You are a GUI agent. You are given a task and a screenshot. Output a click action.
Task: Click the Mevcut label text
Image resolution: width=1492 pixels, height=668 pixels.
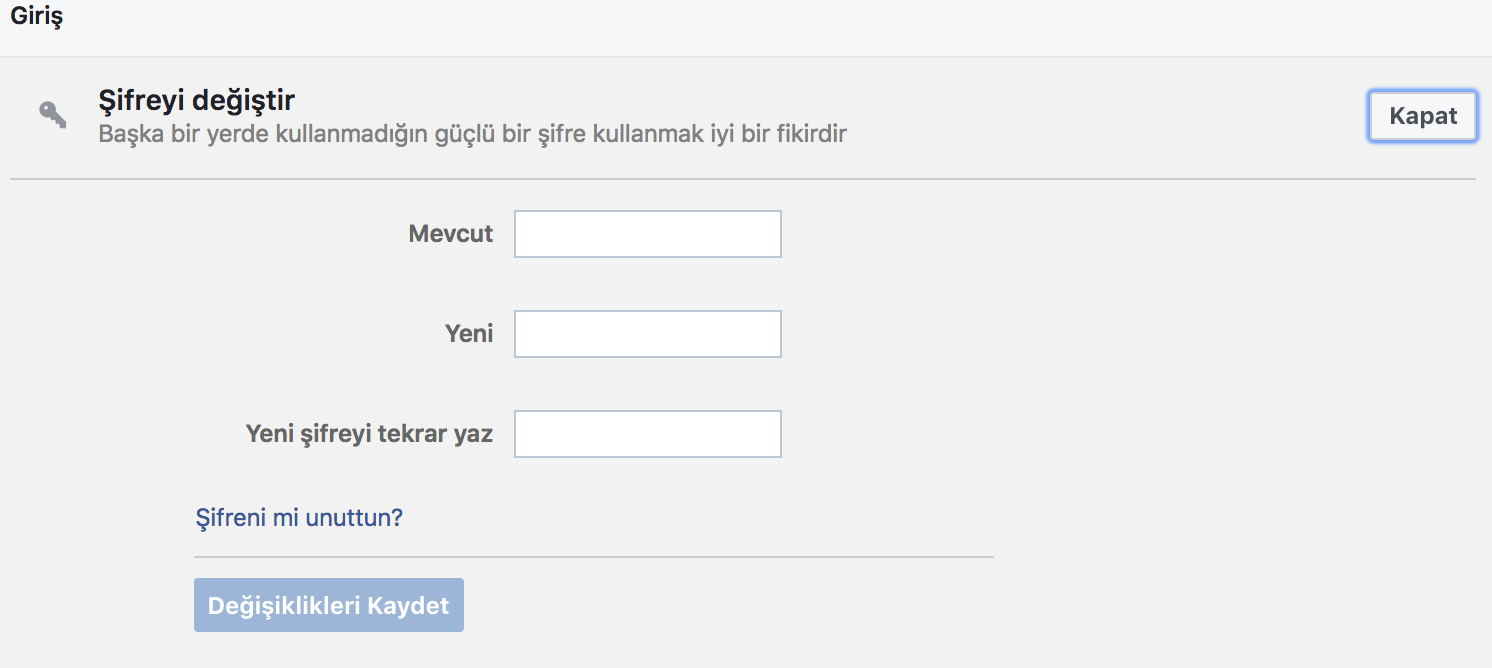(x=451, y=234)
